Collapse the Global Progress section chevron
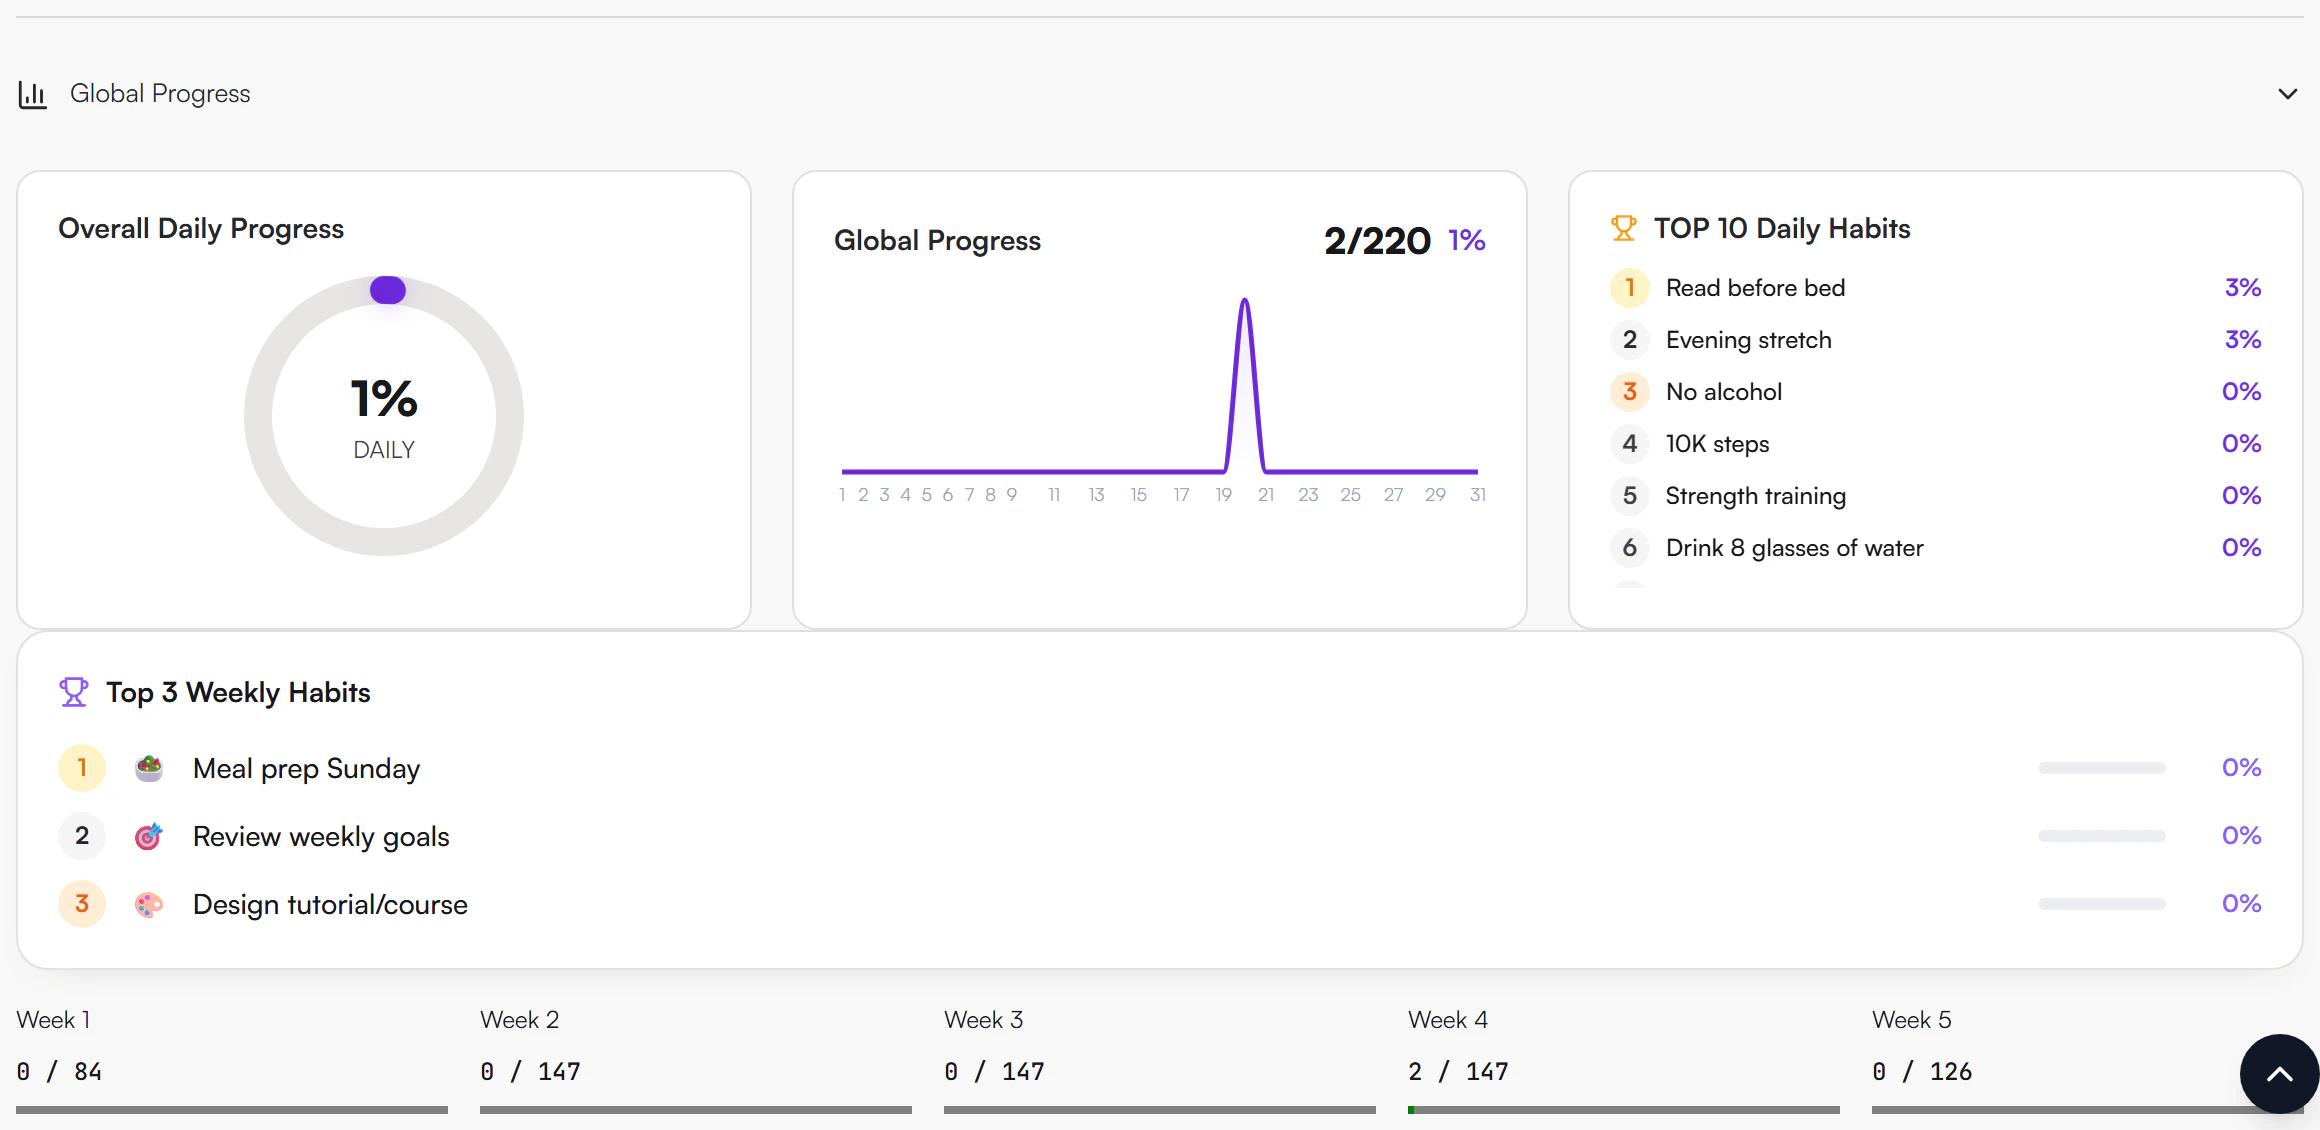Screen dimensions: 2320x1130 click(x=2287, y=94)
